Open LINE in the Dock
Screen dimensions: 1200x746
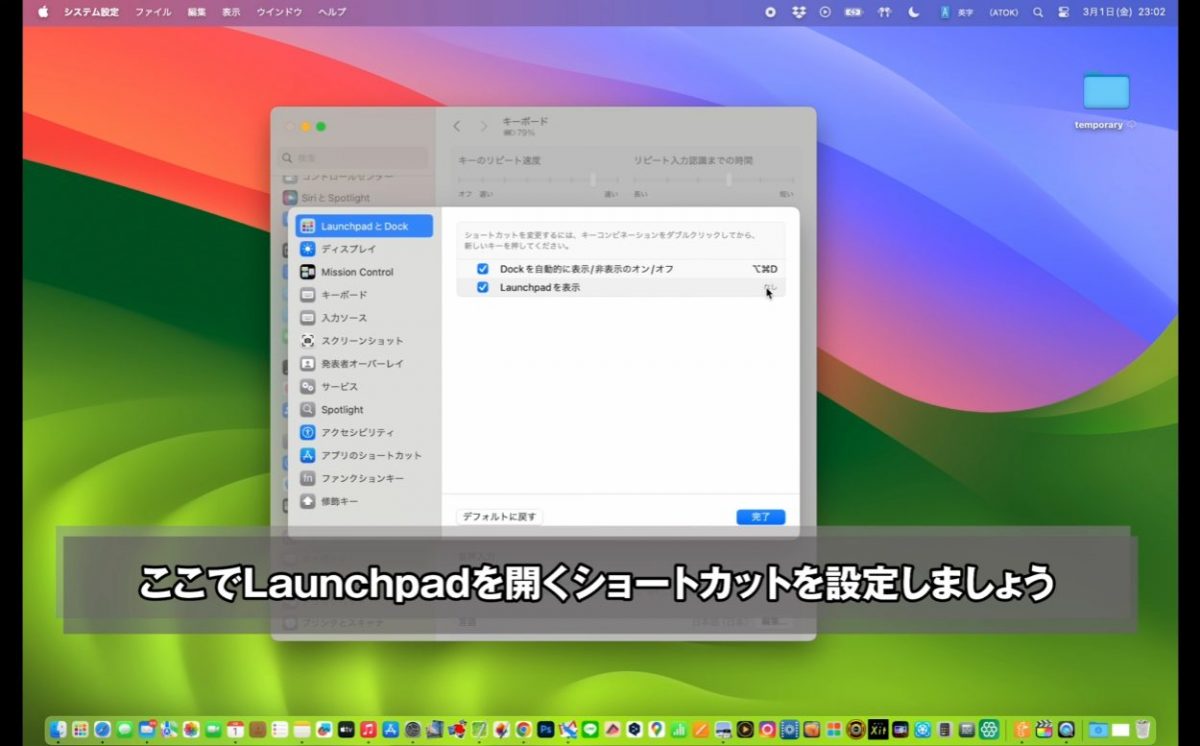click(x=590, y=729)
